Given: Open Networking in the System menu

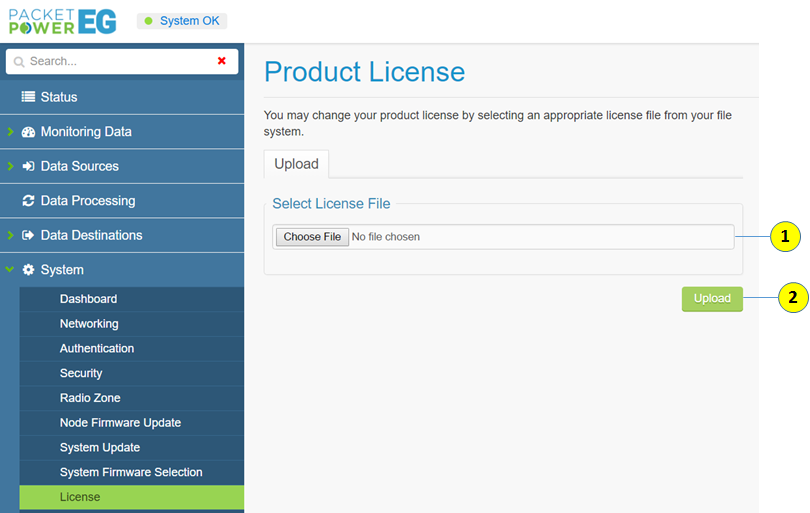Looking at the screenshot, I should [x=89, y=324].
